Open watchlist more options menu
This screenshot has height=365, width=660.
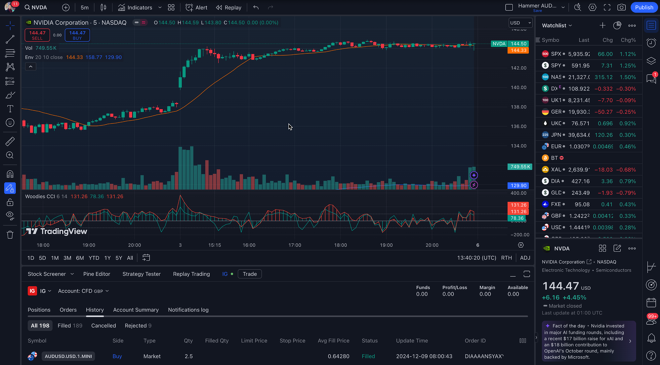(632, 26)
